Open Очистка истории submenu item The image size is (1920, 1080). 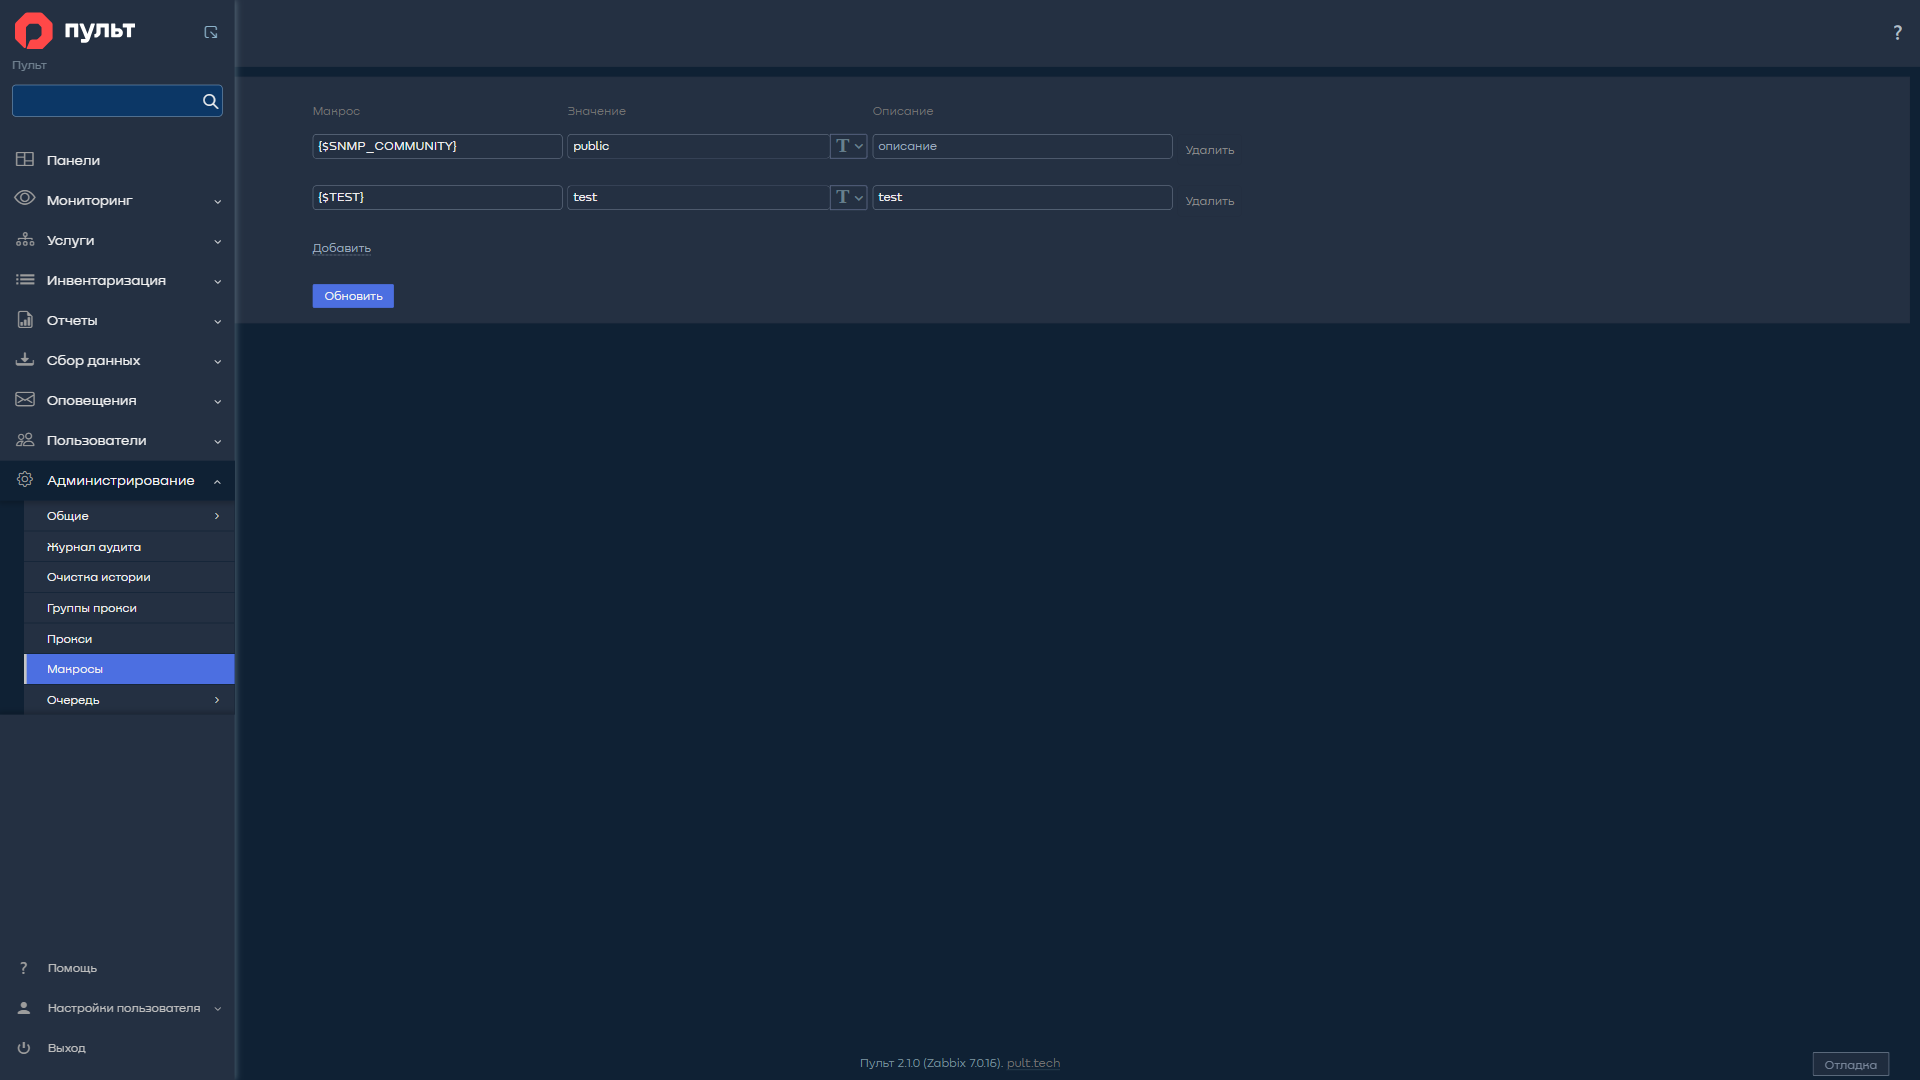pyautogui.click(x=129, y=577)
